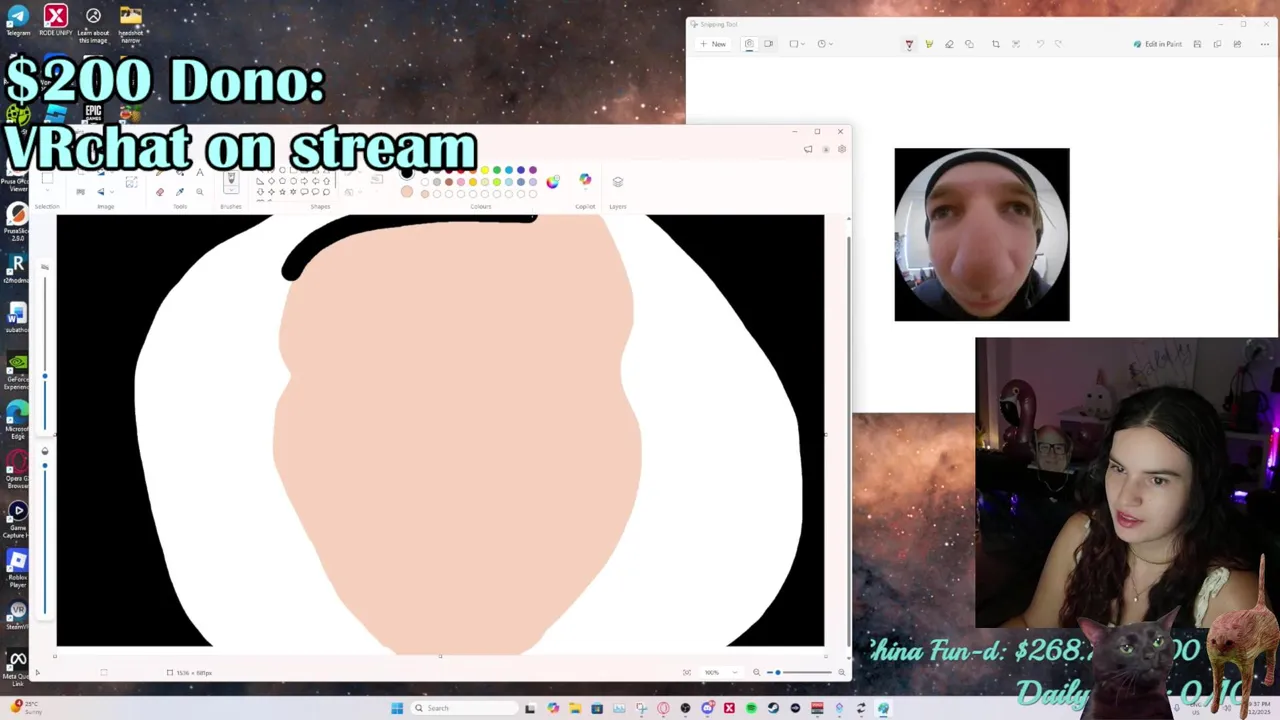Pick the green palette colour in Paint
This screenshot has width=1280, height=720.
pyautogui.click(x=497, y=170)
